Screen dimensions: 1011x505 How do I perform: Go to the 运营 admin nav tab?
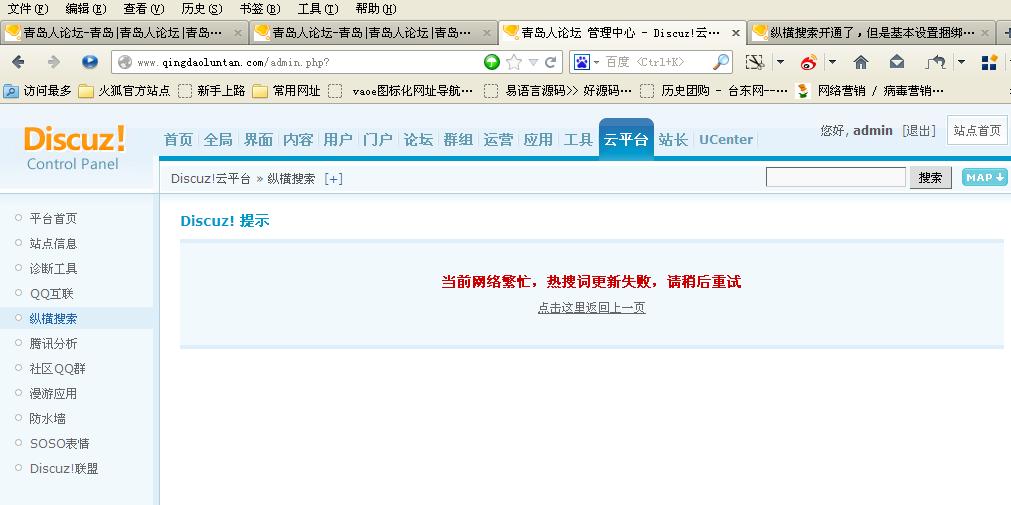tap(498, 139)
